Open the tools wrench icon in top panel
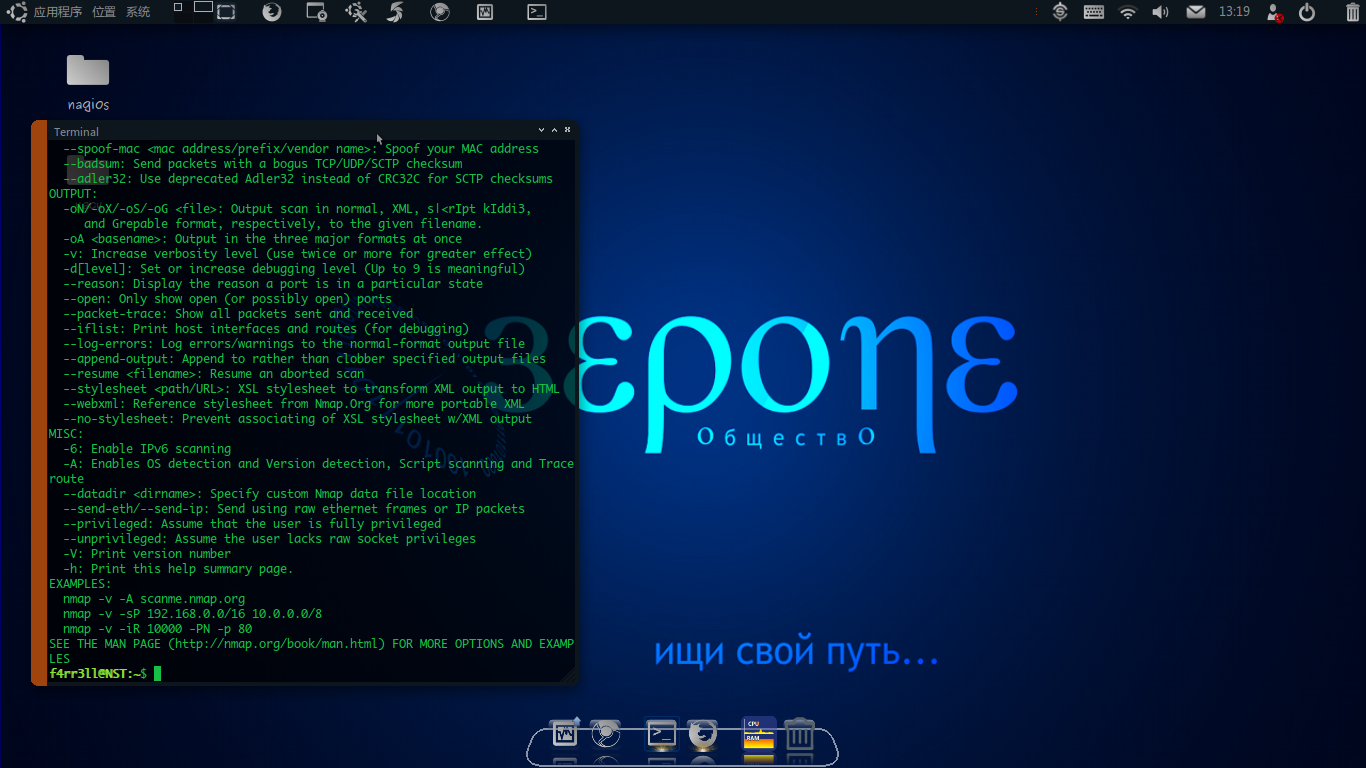The image size is (1366, 768). pyautogui.click(x=356, y=12)
